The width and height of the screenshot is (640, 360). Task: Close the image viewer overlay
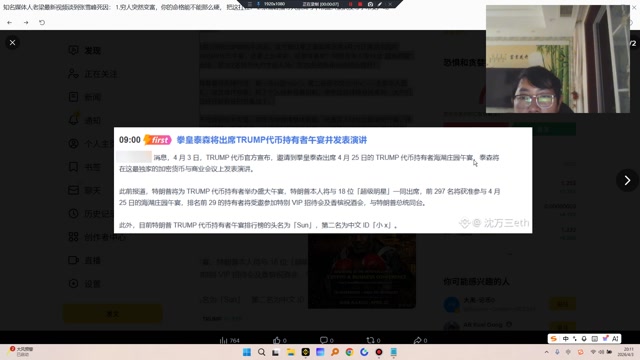pyautogui.click(x=12, y=42)
